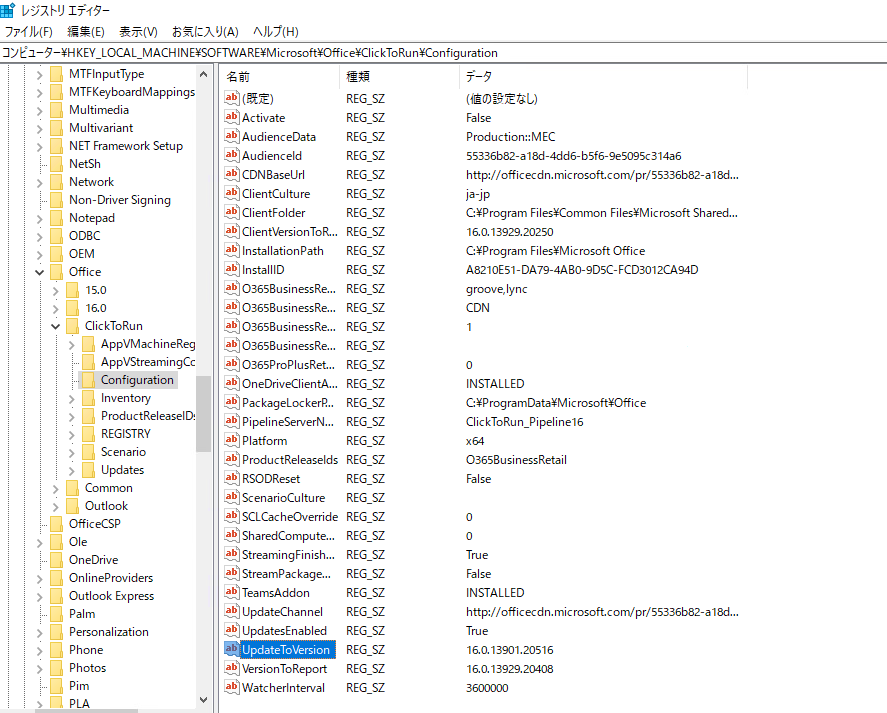Click the 種類 column header
This screenshot has width=887, height=713.
point(400,76)
